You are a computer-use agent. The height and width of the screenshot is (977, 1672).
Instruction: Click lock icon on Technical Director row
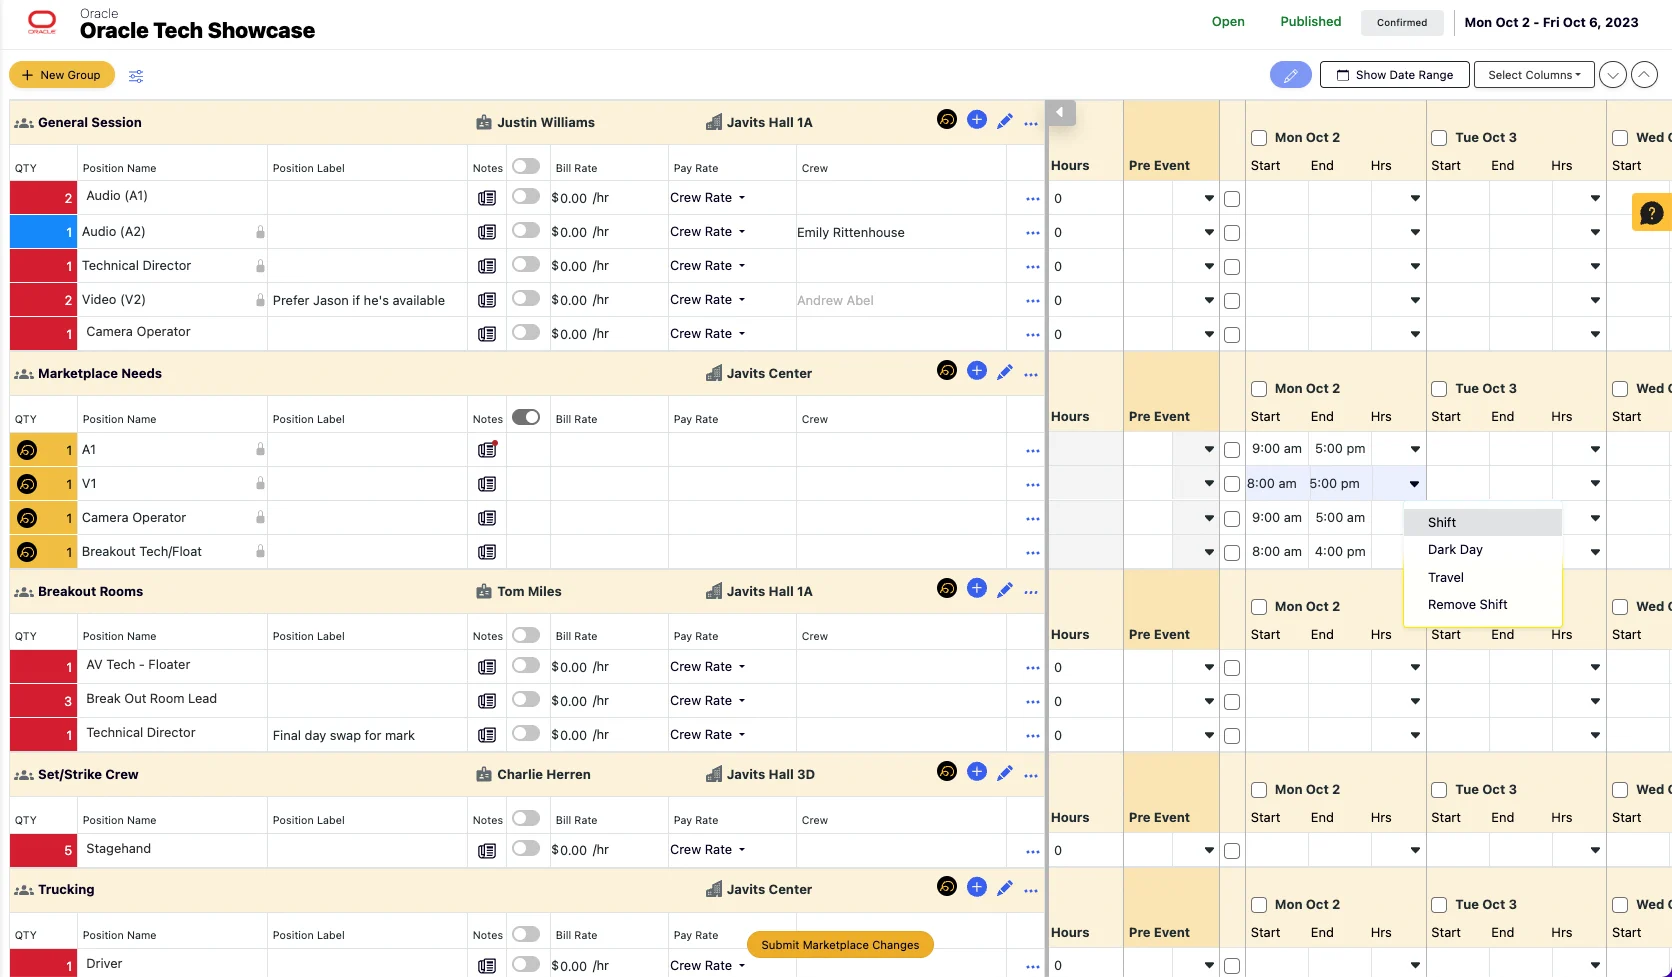(x=260, y=266)
